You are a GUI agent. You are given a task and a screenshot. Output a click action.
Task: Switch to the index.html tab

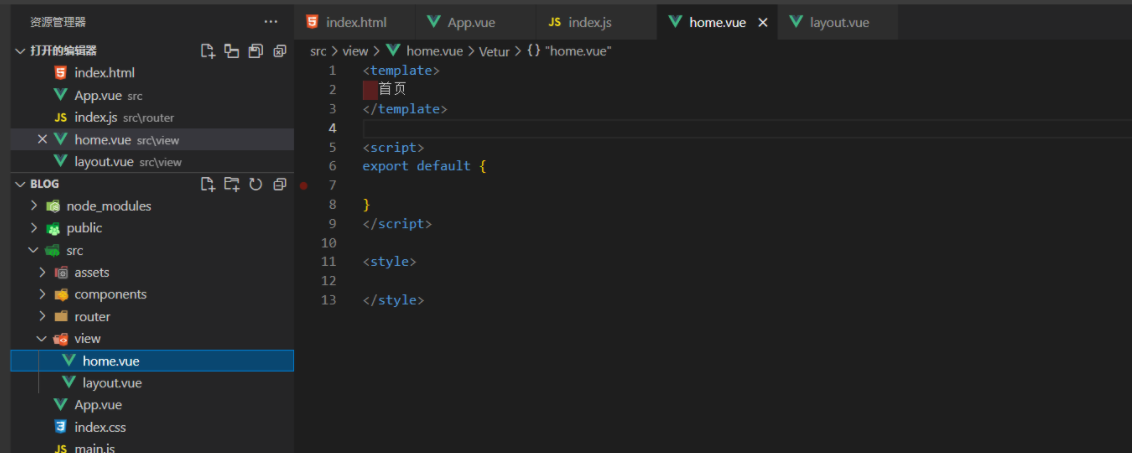(354, 23)
